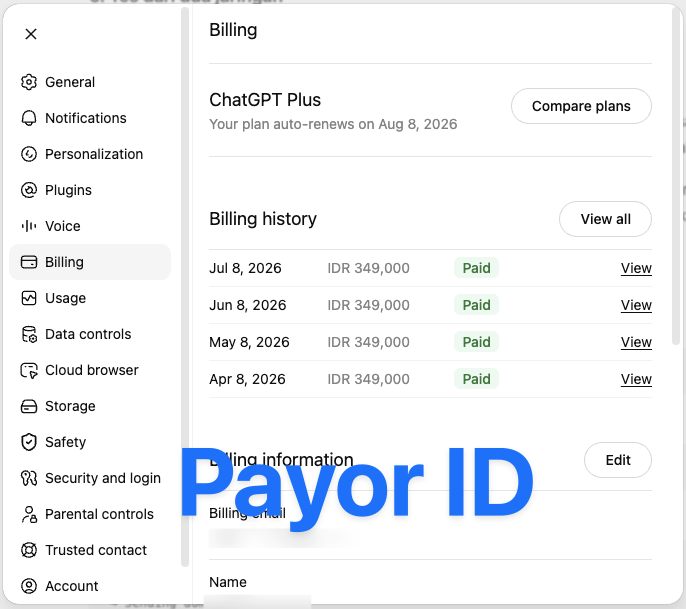Open the General settings tab
This screenshot has width=686, height=609.
(x=90, y=82)
